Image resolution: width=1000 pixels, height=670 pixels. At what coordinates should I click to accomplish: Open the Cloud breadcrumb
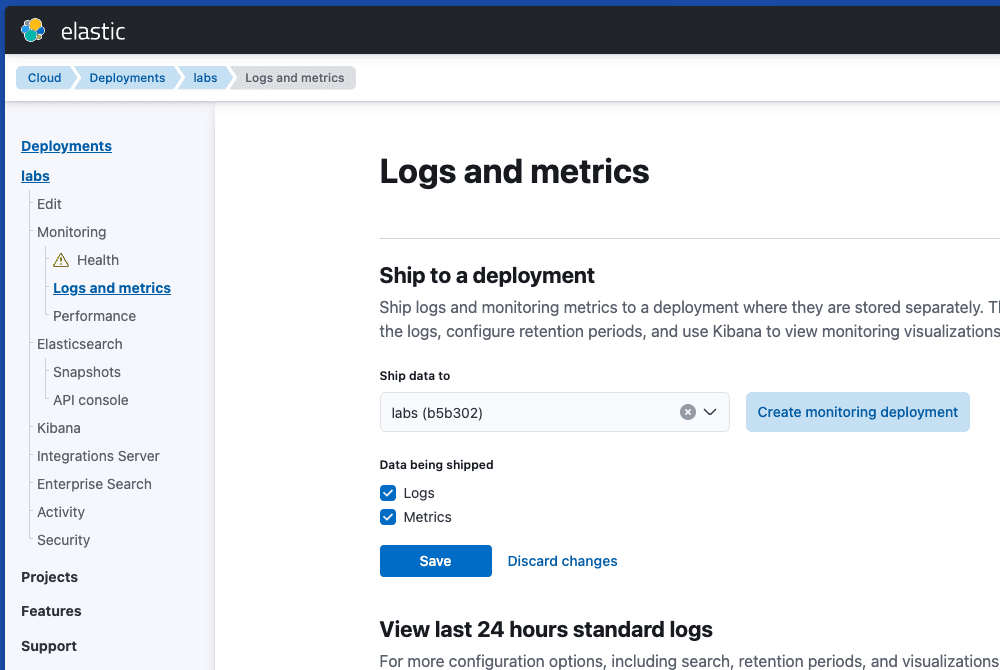44,77
